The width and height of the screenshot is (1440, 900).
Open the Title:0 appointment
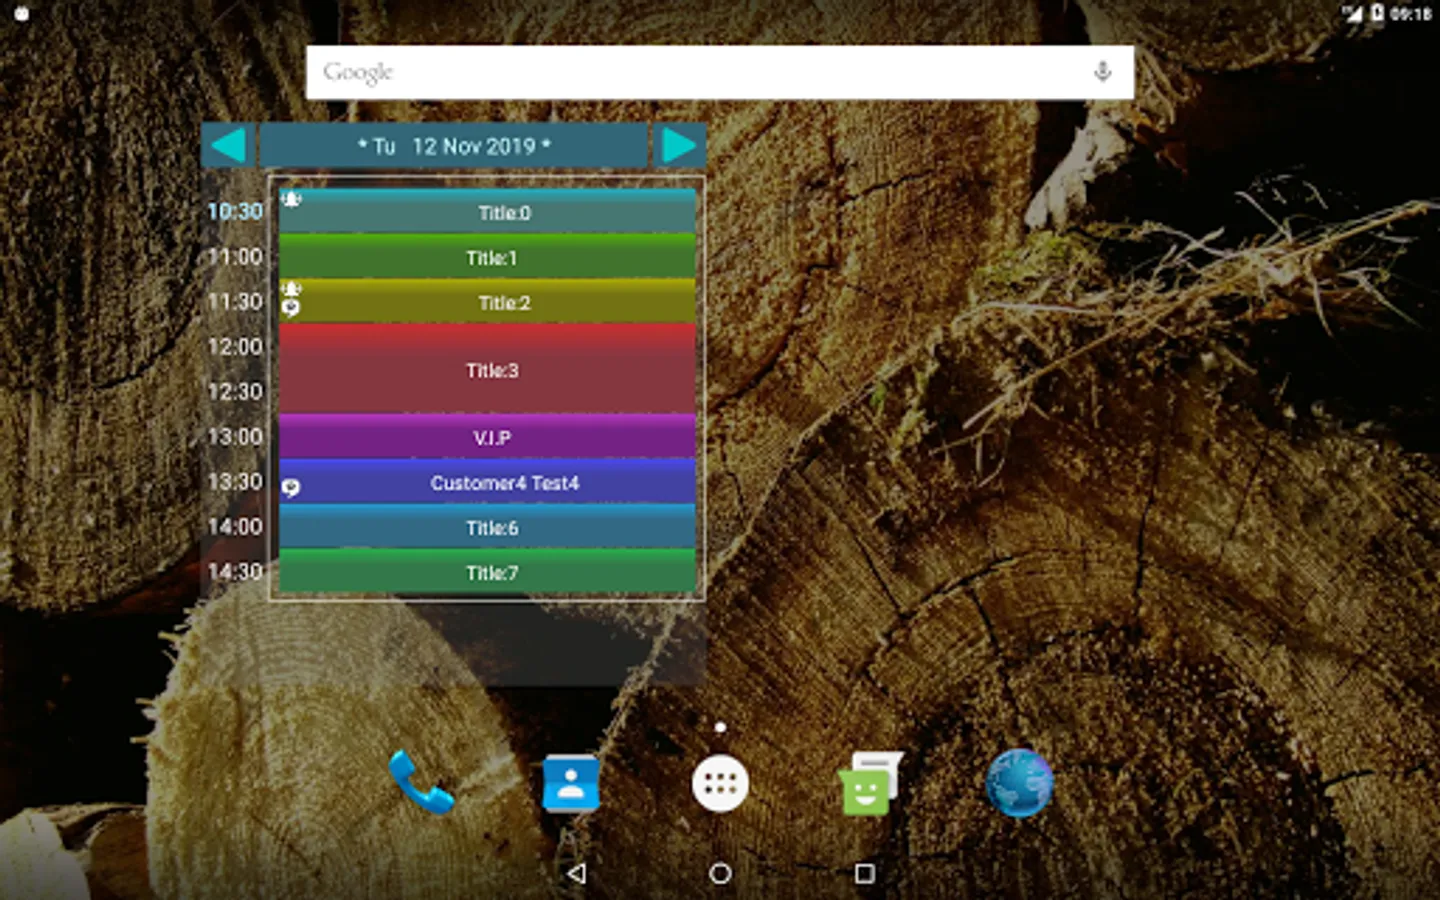pyautogui.click(x=488, y=212)
